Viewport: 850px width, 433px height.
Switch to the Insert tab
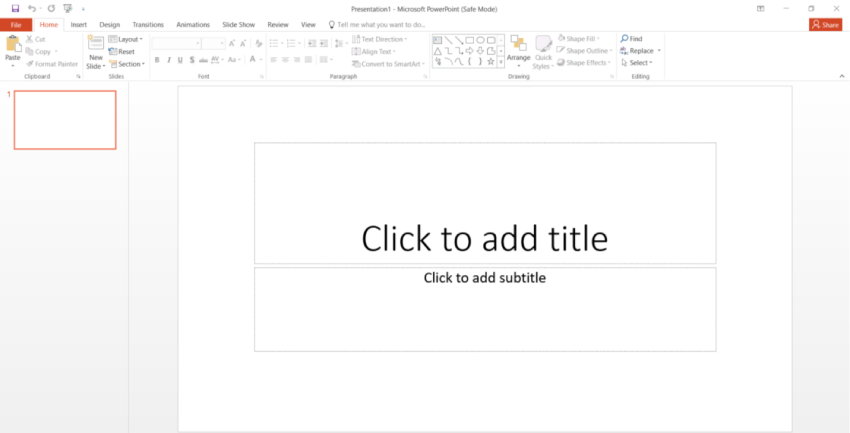79,25
